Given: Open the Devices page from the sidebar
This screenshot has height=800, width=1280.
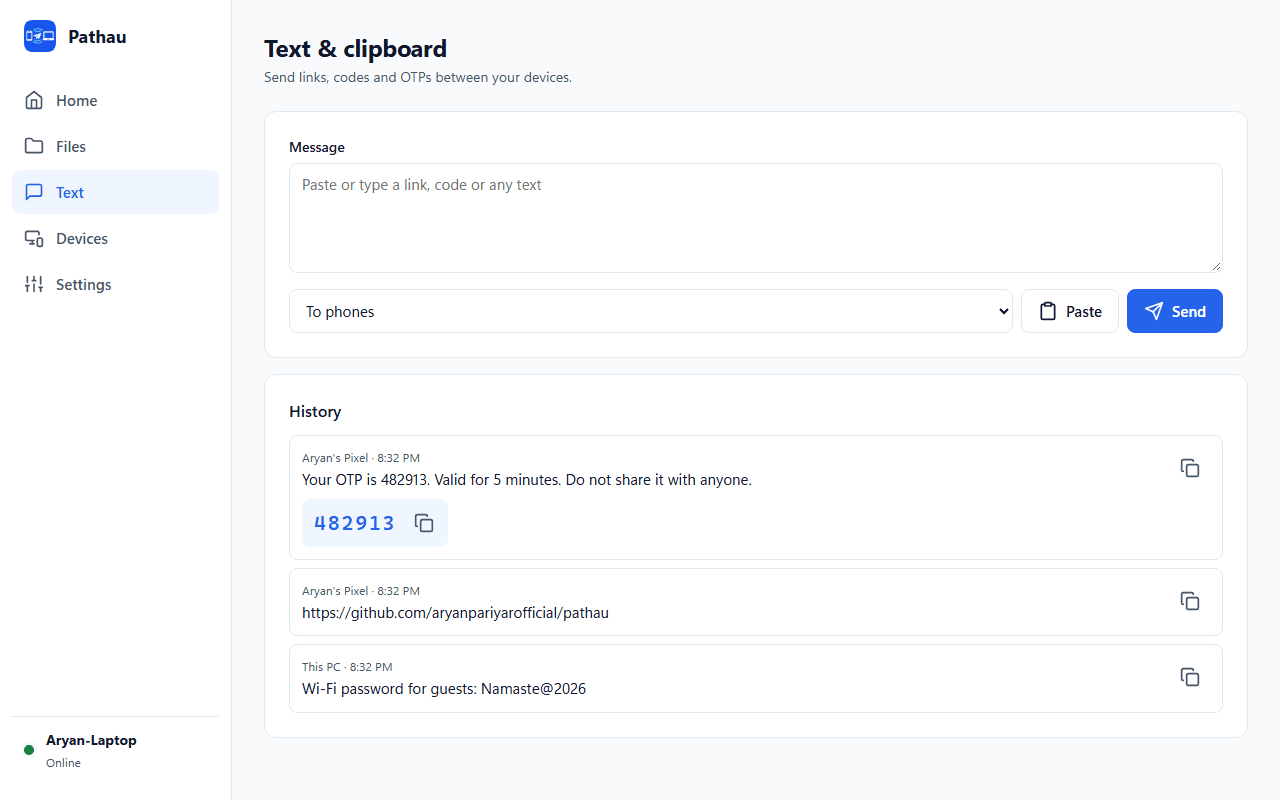Looking at the screenshot, I should (x=115, y=238).
